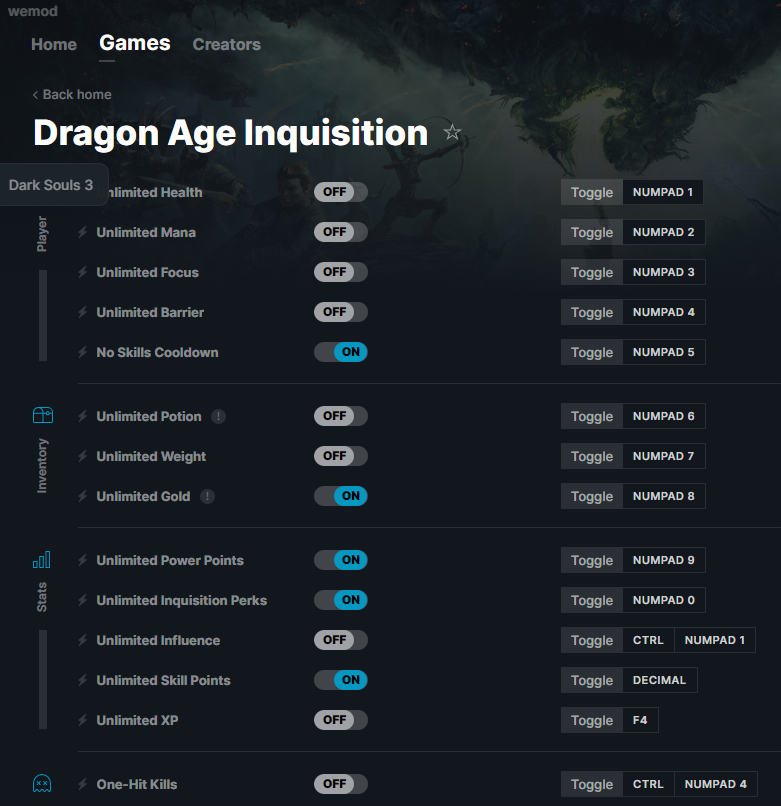
Task: Click the NUMPAD 0 hotkey button
Action: point(664,600)
